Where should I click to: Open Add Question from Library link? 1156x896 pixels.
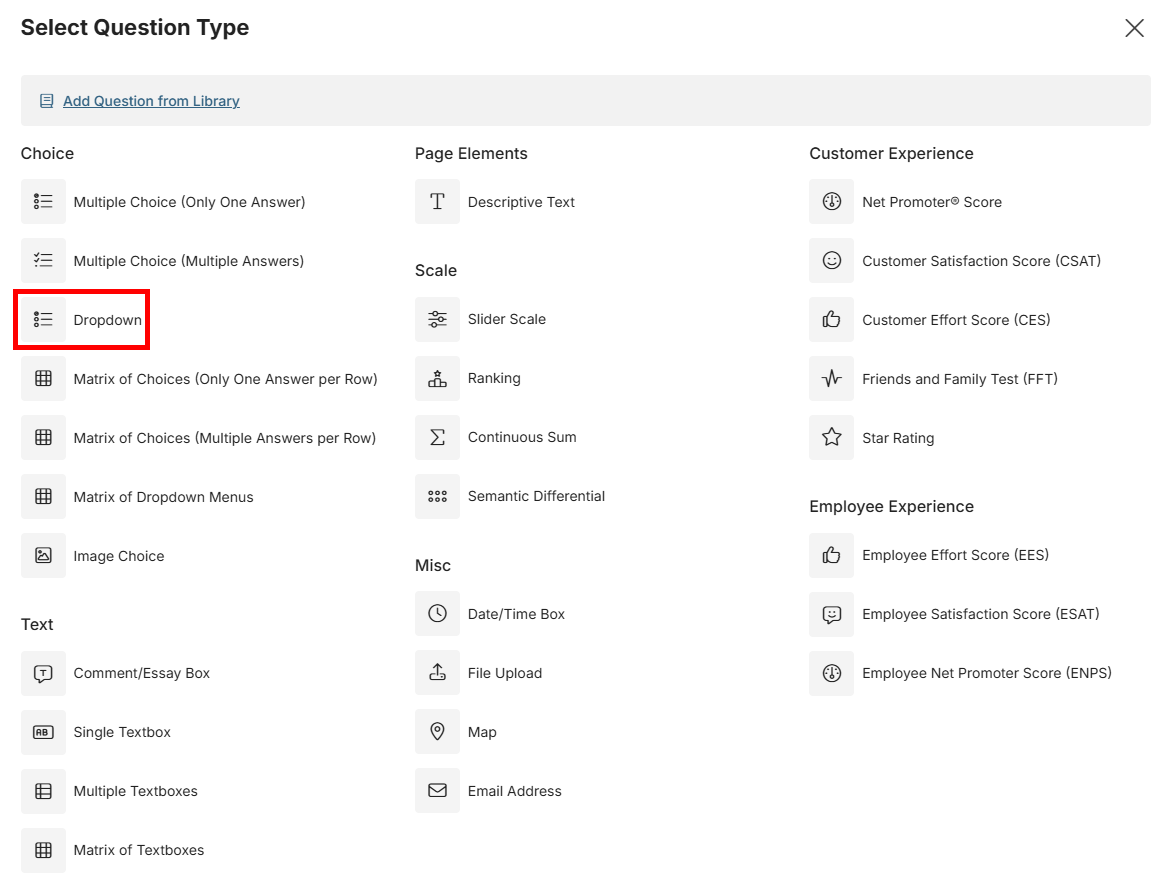click(x=151, y=101)
